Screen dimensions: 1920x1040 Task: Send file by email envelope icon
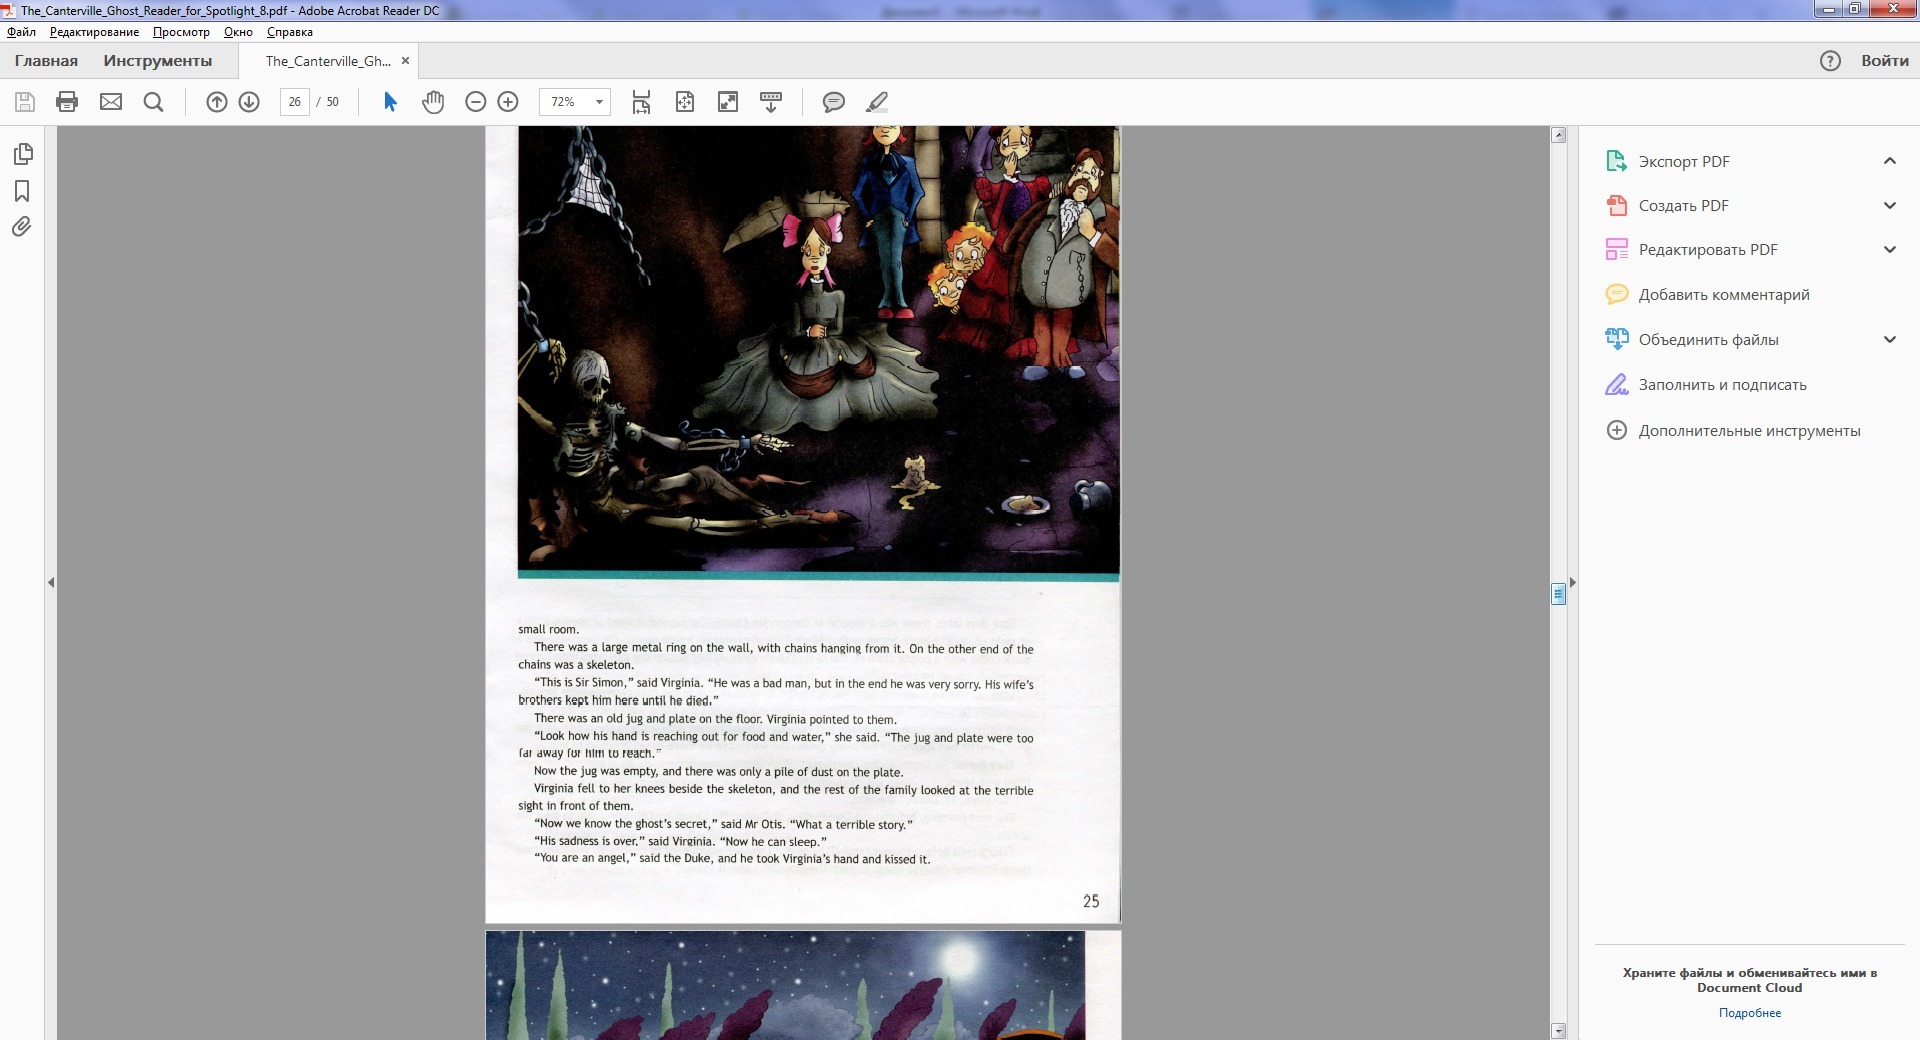(x=111, y=102)
